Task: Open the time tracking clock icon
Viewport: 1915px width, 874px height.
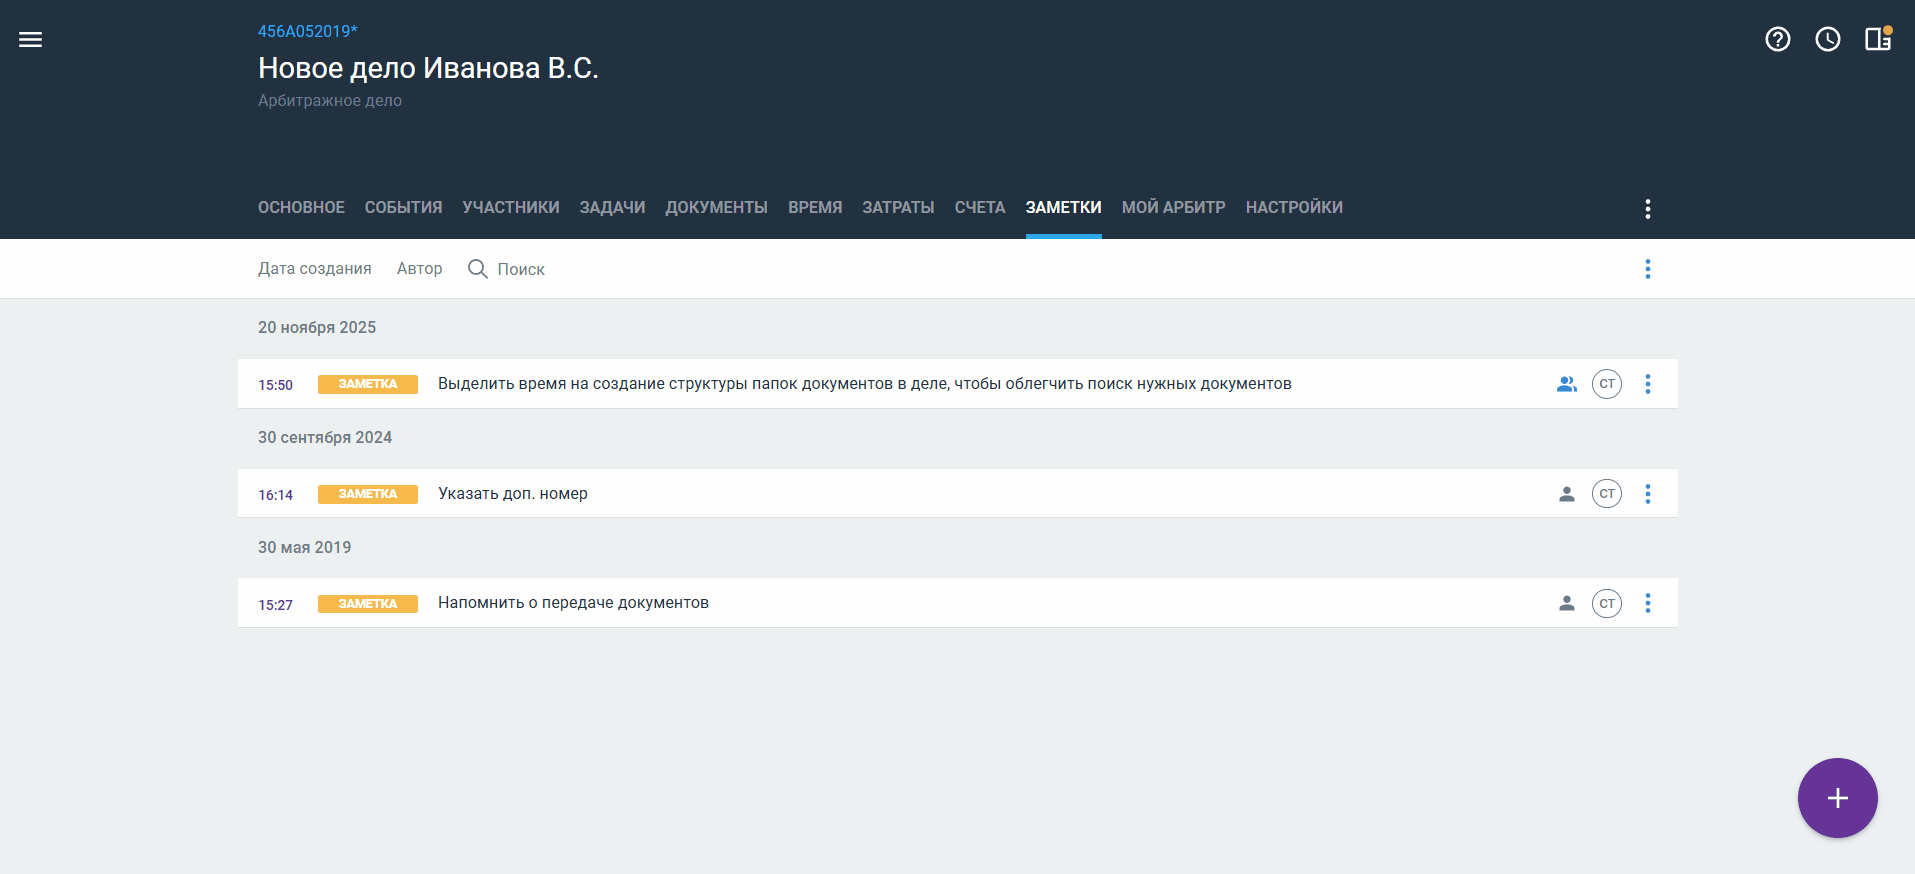Action: (1827, 39)
